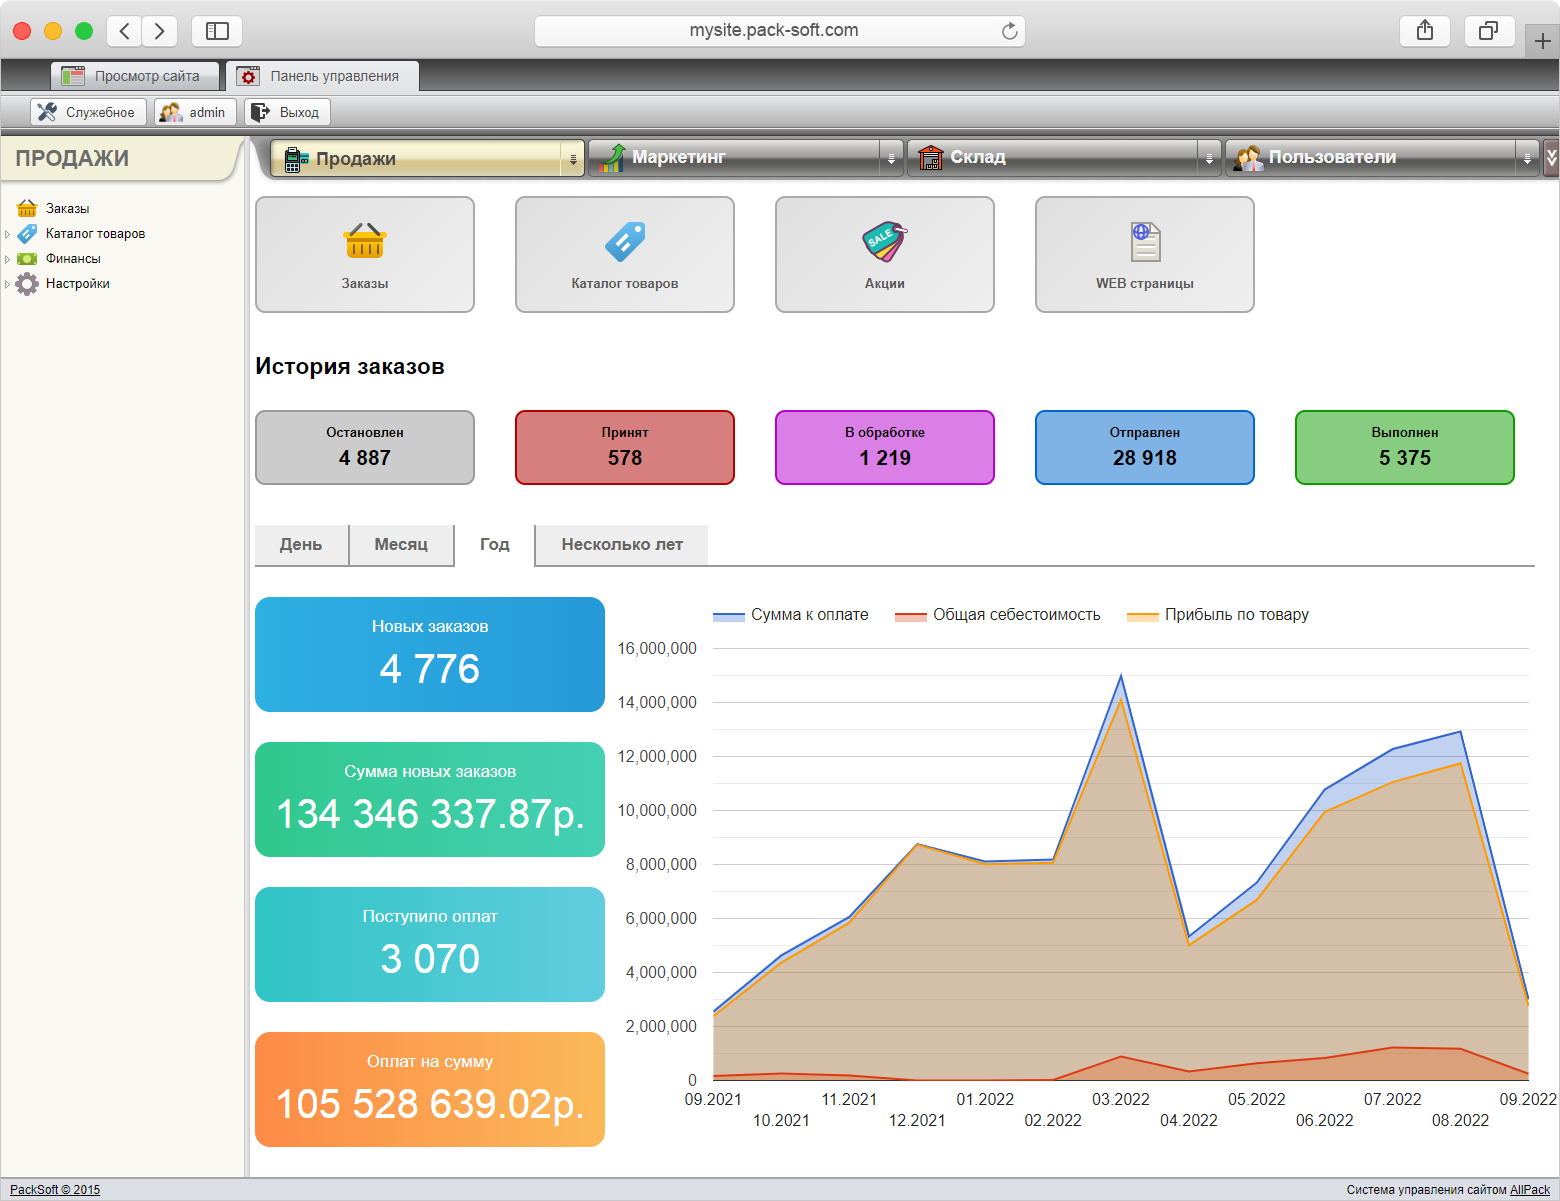Viewport: 1560px width, 1201px height.
Task: Click the ПРОДАЖИ sidebar header
Action: click(x=72, y=158)
